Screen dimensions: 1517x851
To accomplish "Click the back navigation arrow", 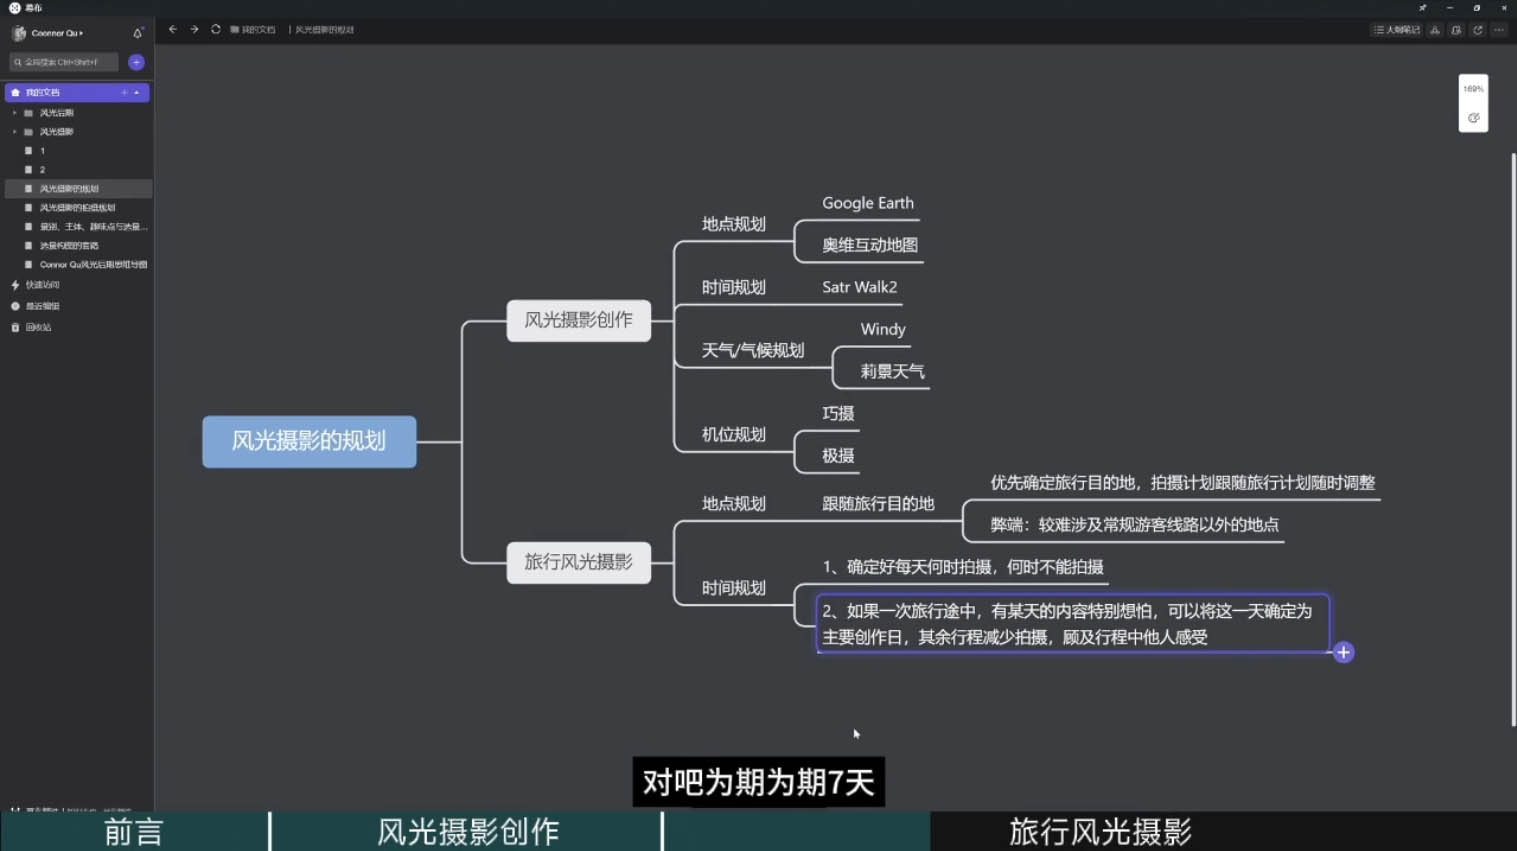I will [x=172, y=29].
